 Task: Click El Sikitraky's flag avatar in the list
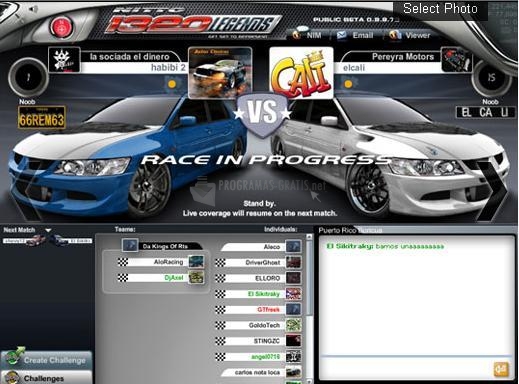click(x=293, y=294)
